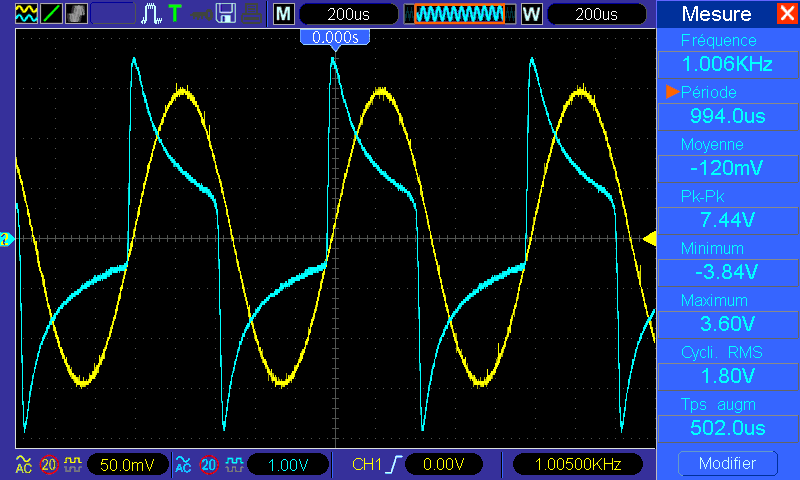The width and height of the screenshot is (800, 480).
Task: Click the pulse waveform icon in top toolbar
Action: 150,14
